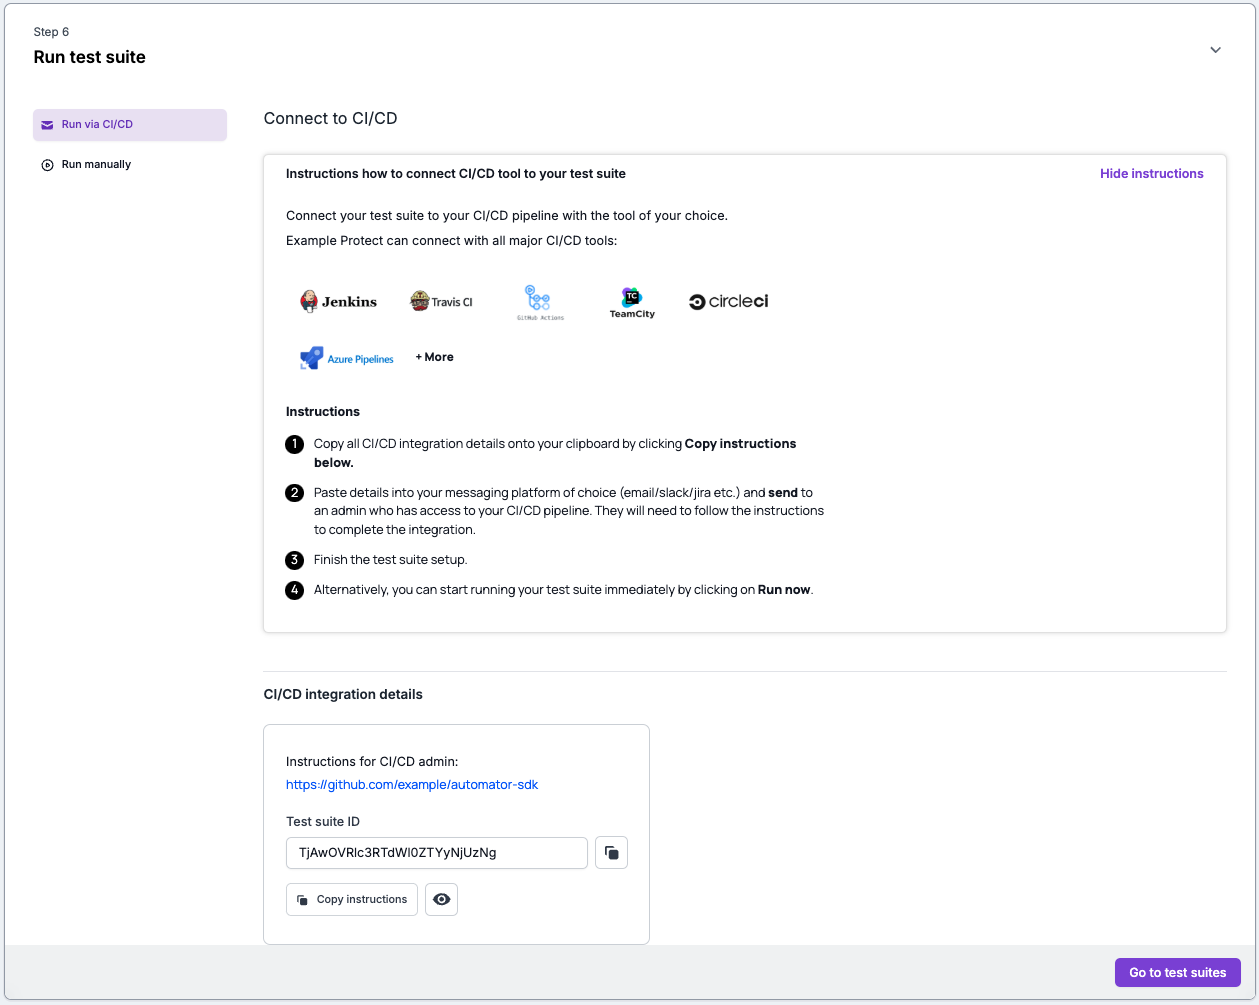Select the Run via CI/CD tab

tap(130, 125)
